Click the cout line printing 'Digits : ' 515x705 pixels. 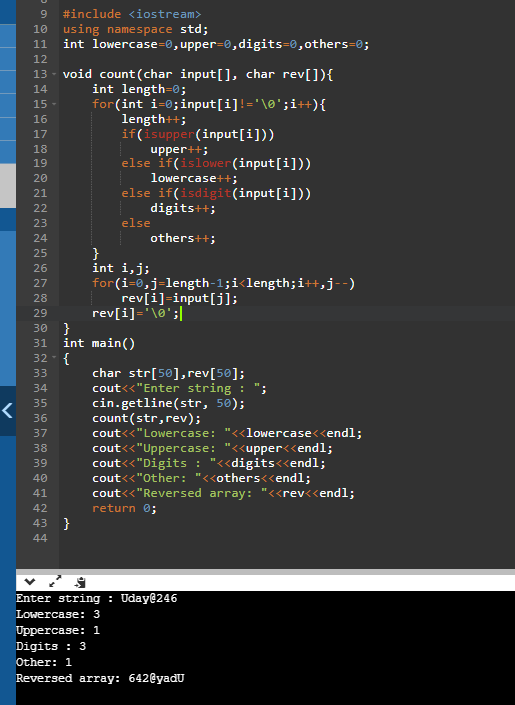click(x=209, y=463)
